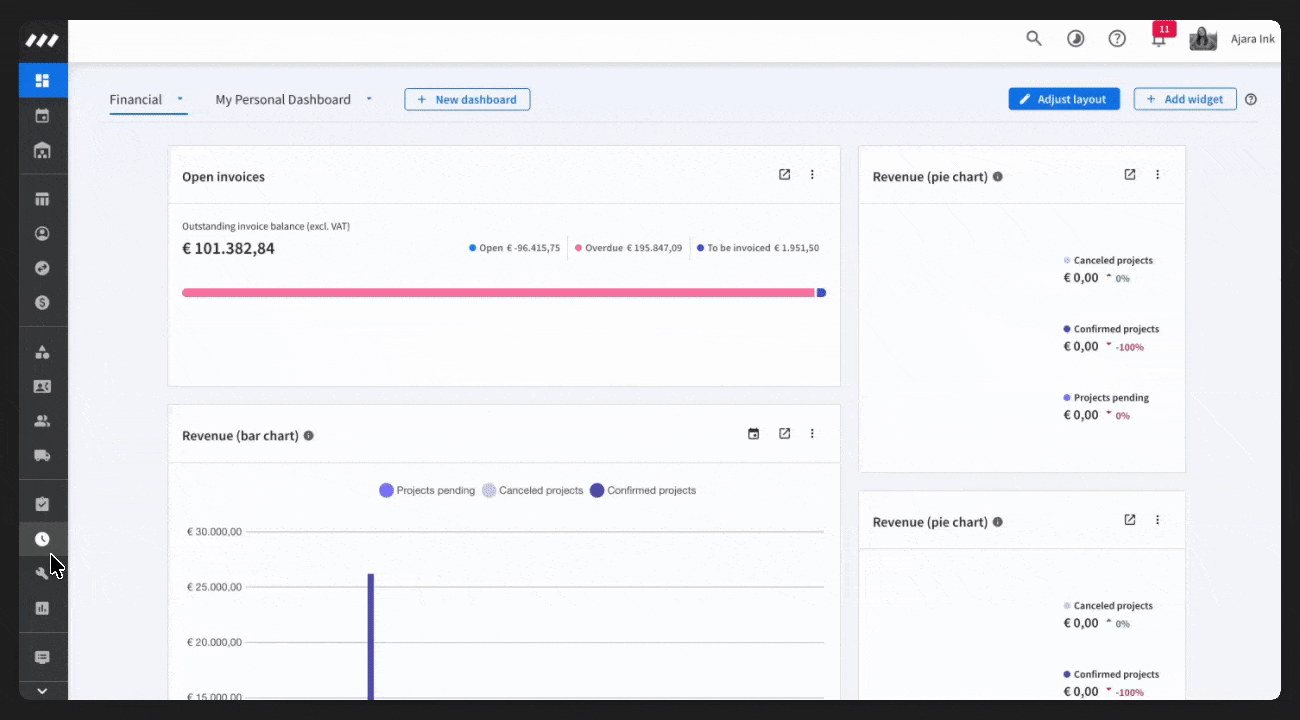
Task: Click Projects pending in first pie chart widget
Action: click(x=1106, y=398)
